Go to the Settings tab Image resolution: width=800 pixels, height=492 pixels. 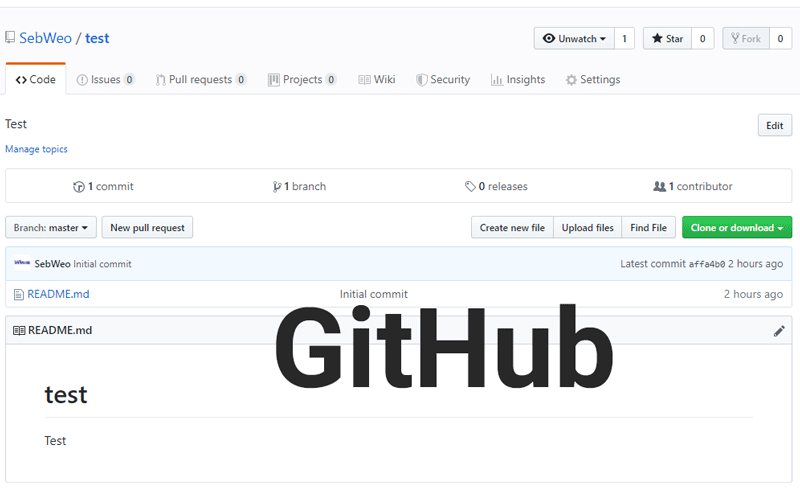click(592, 80)
